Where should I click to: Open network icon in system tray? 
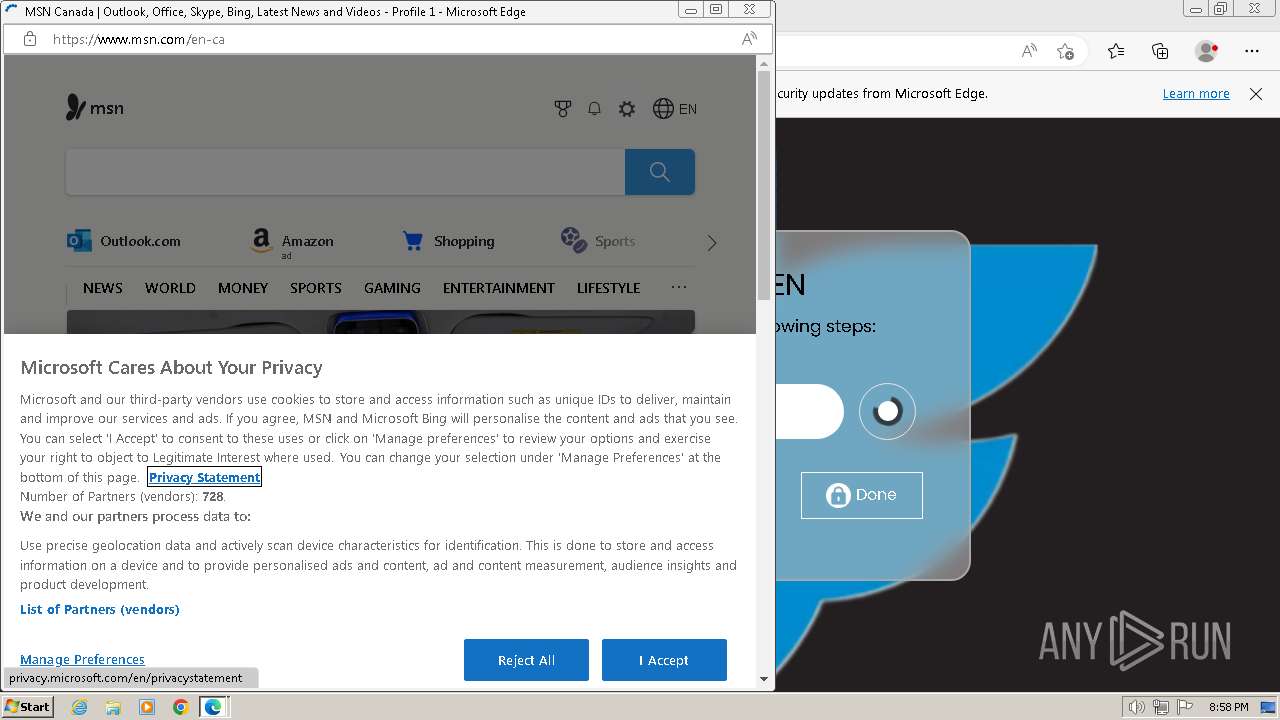click(1160, 707)
